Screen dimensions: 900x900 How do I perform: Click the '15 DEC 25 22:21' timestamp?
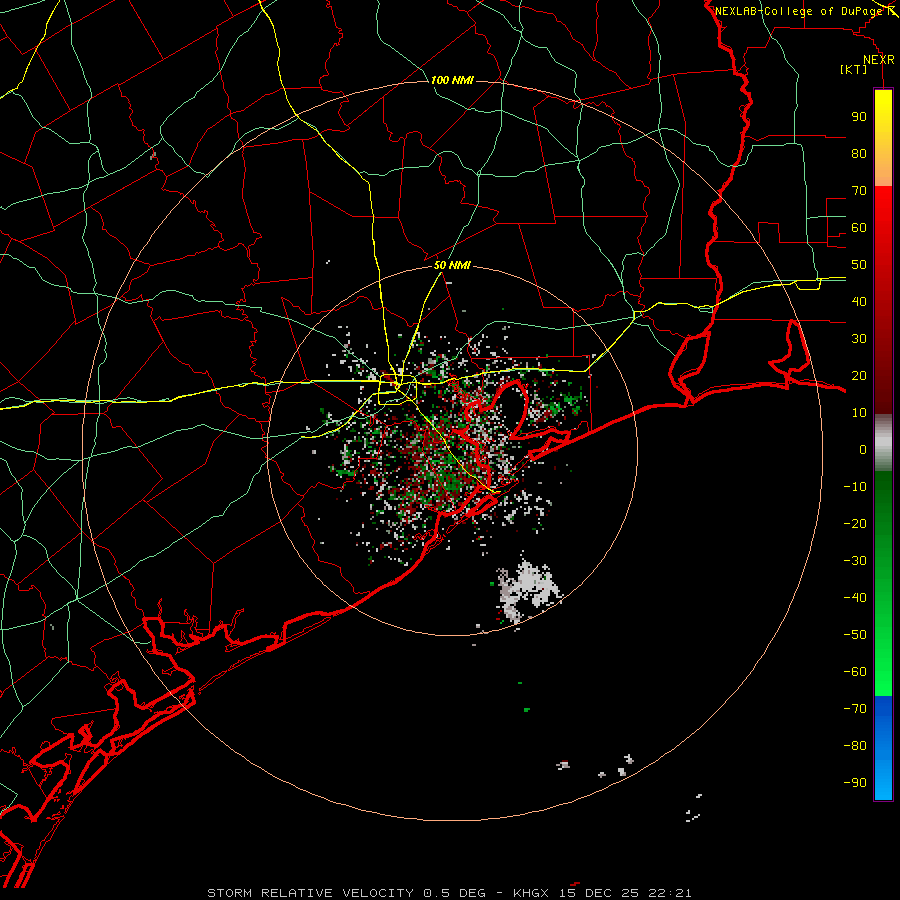pyautogui.click(x=624, y=893)
